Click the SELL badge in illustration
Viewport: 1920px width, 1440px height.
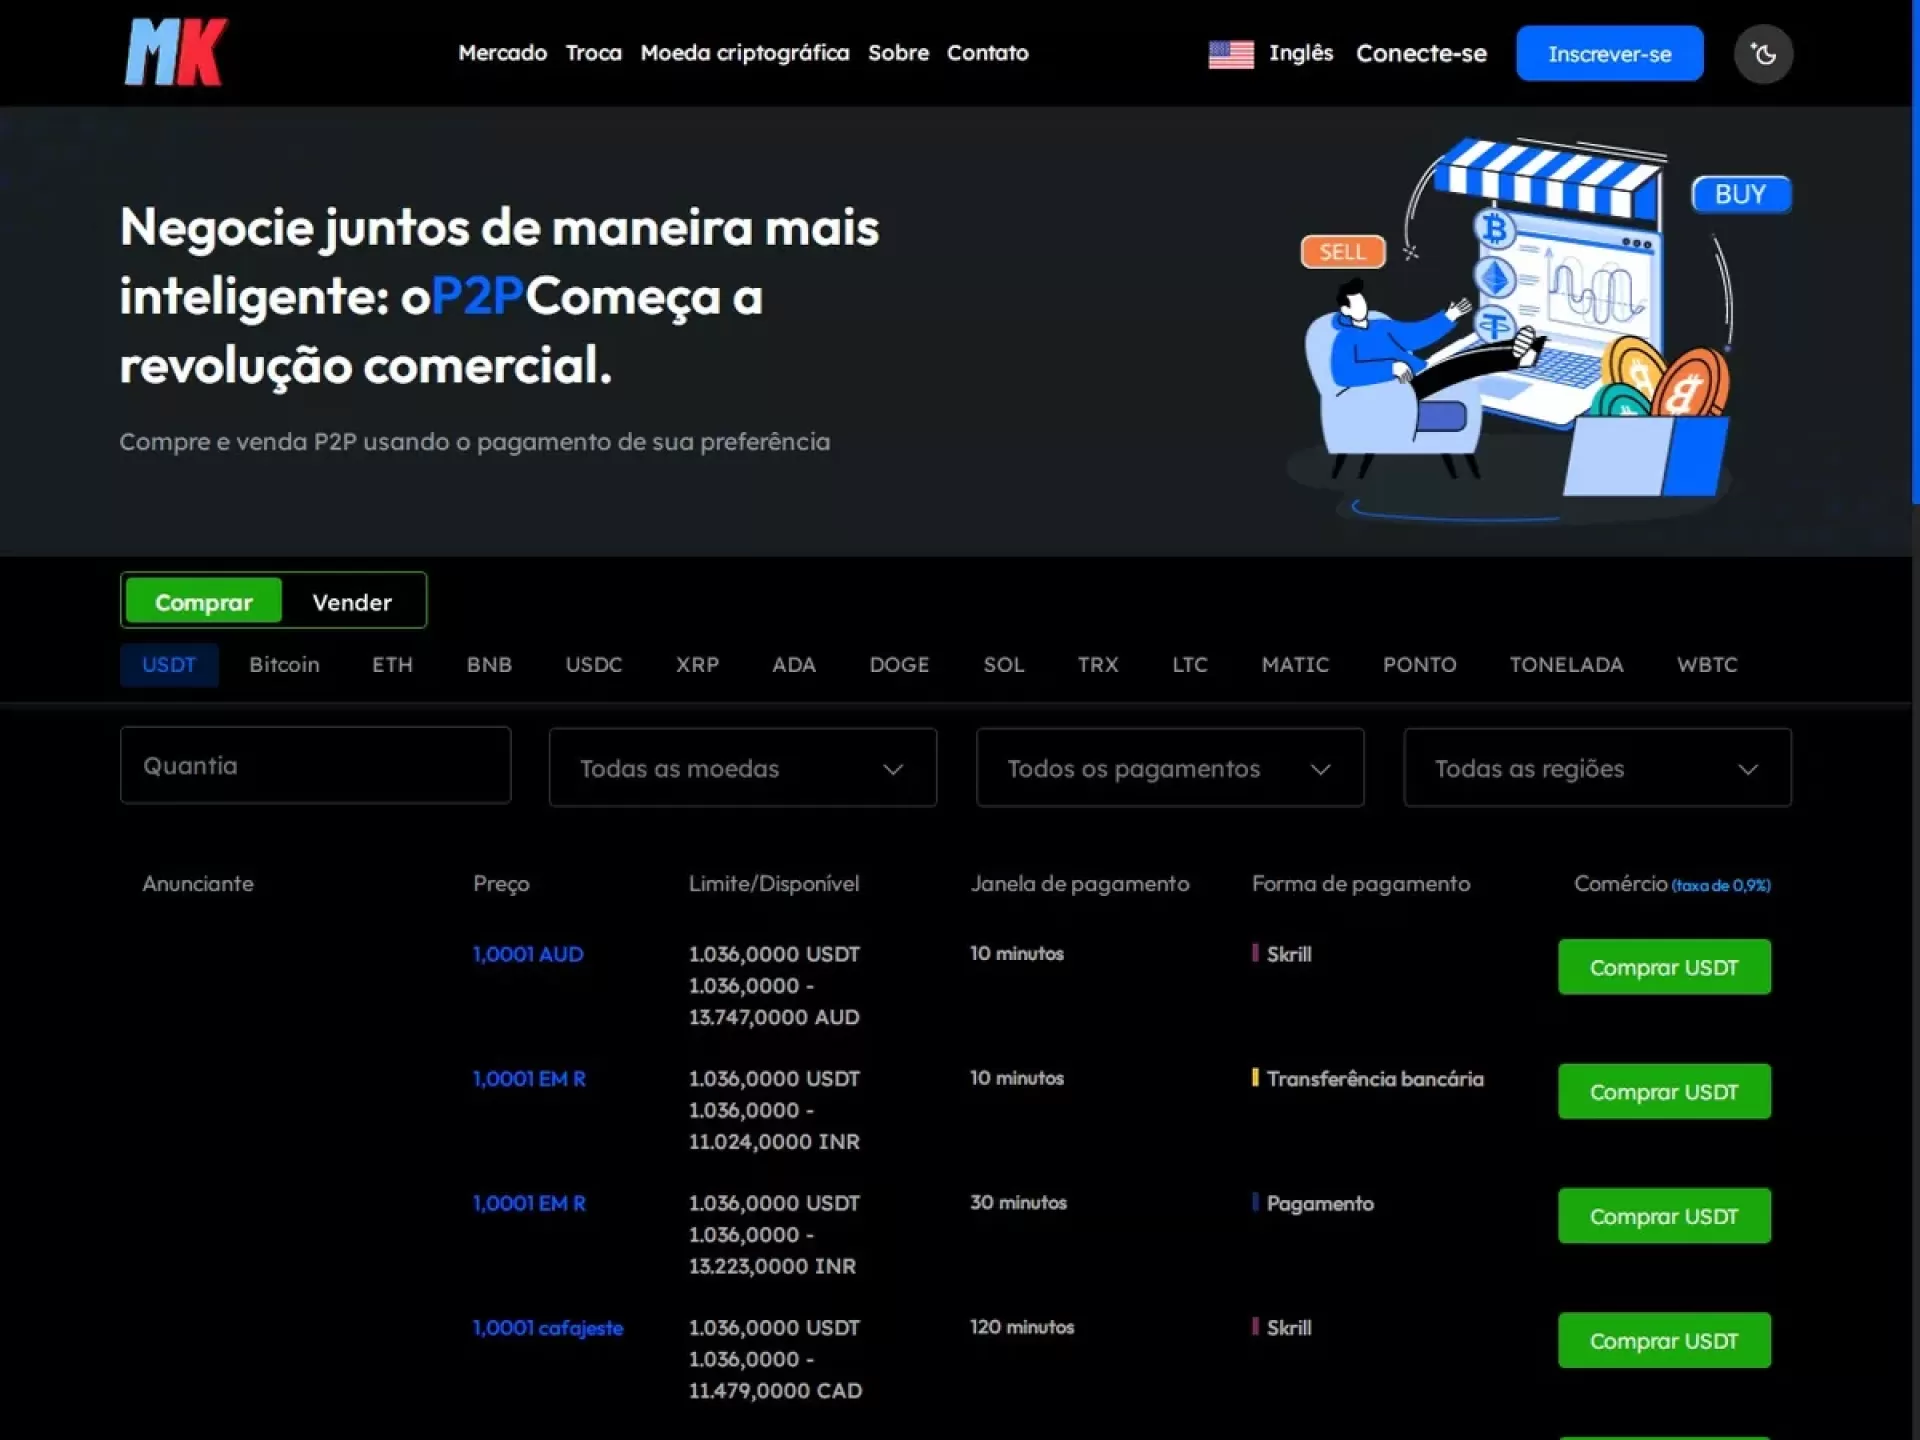1342,252
